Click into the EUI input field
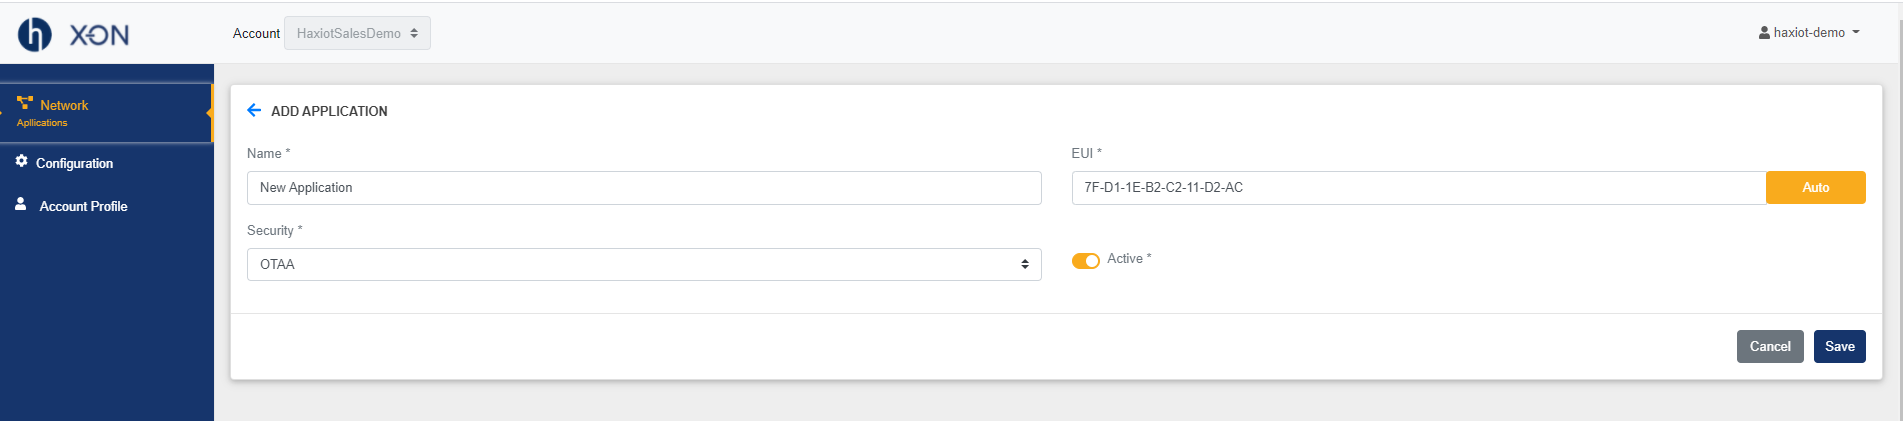 point(1418,188)
